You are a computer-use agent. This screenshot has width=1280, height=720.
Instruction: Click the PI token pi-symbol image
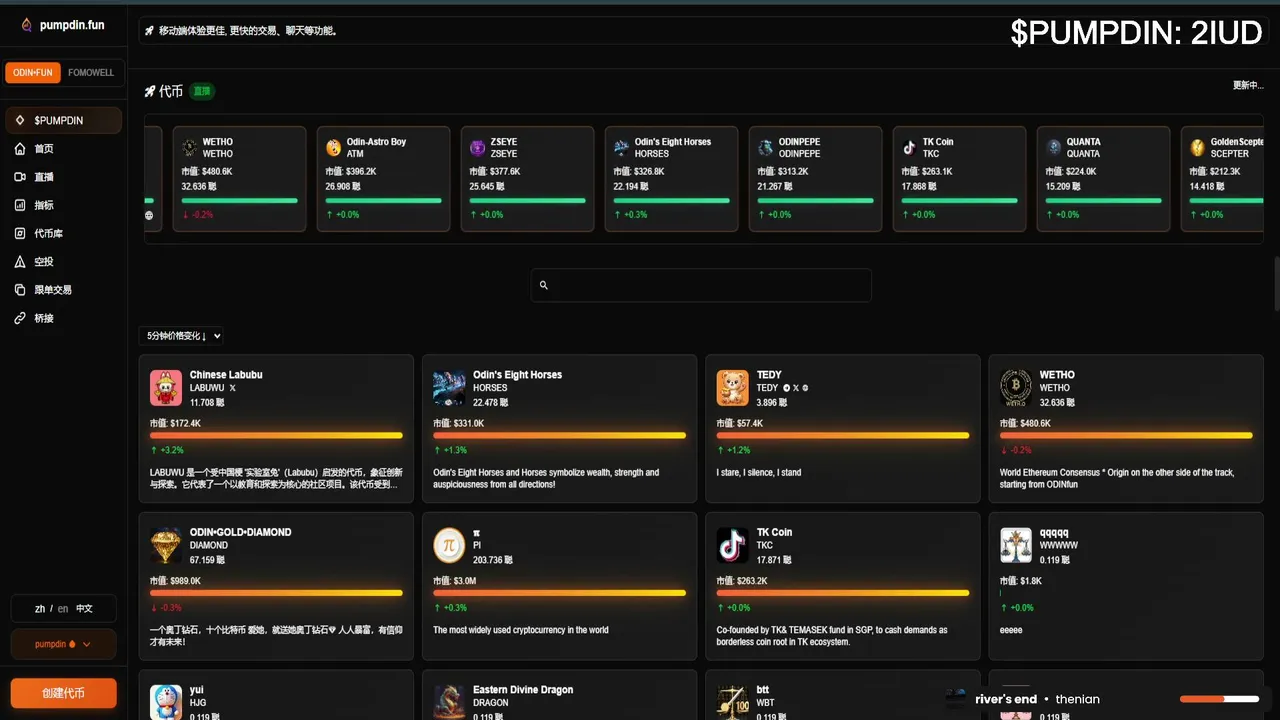[450, 545]
